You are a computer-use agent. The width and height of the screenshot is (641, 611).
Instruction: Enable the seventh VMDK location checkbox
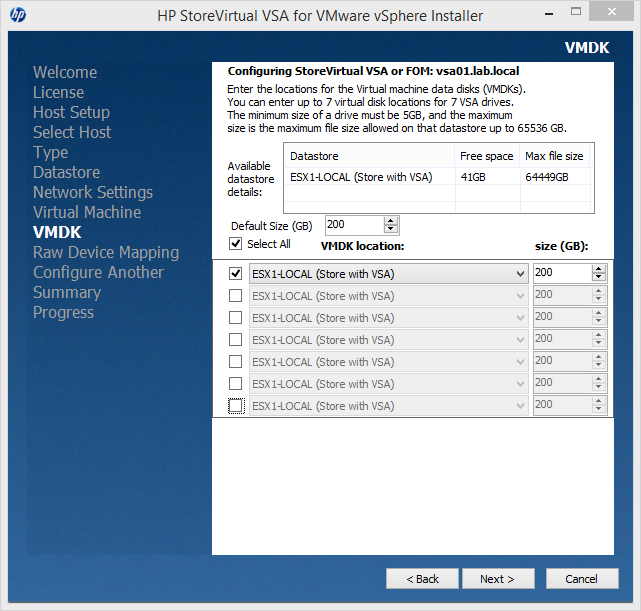click(235, 406)
